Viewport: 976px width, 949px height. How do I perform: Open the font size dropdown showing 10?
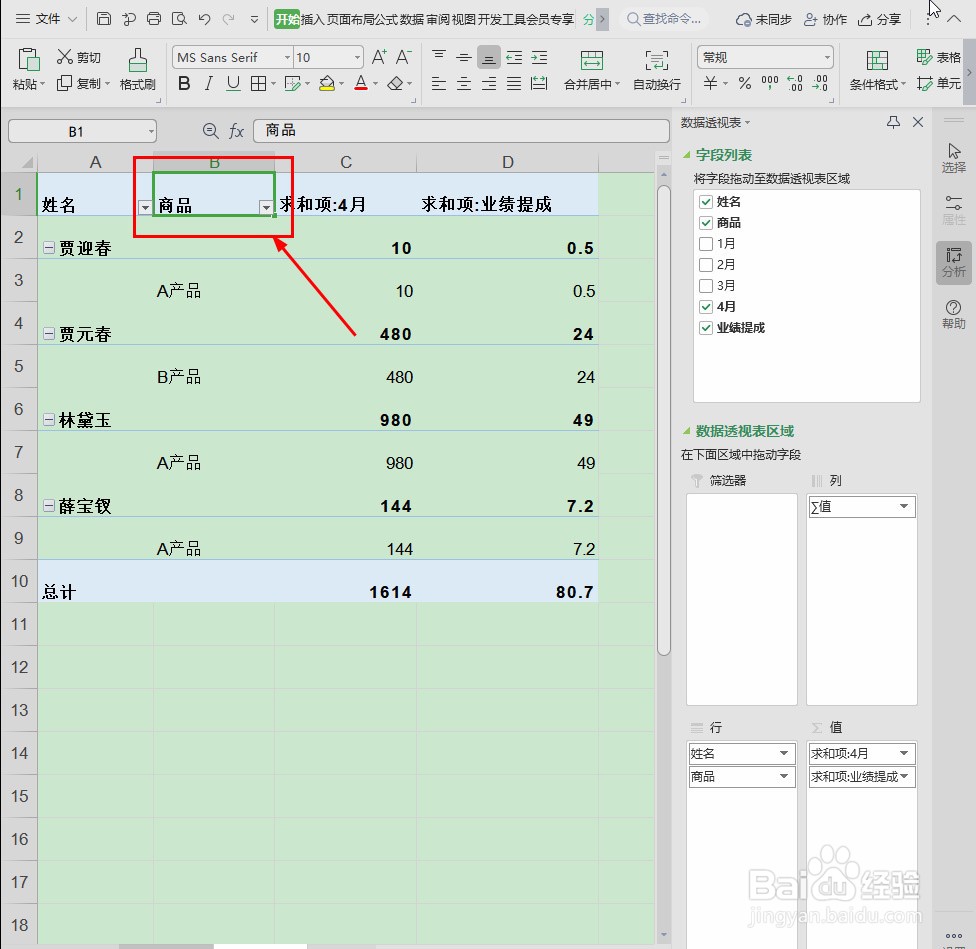pos(359,57)
